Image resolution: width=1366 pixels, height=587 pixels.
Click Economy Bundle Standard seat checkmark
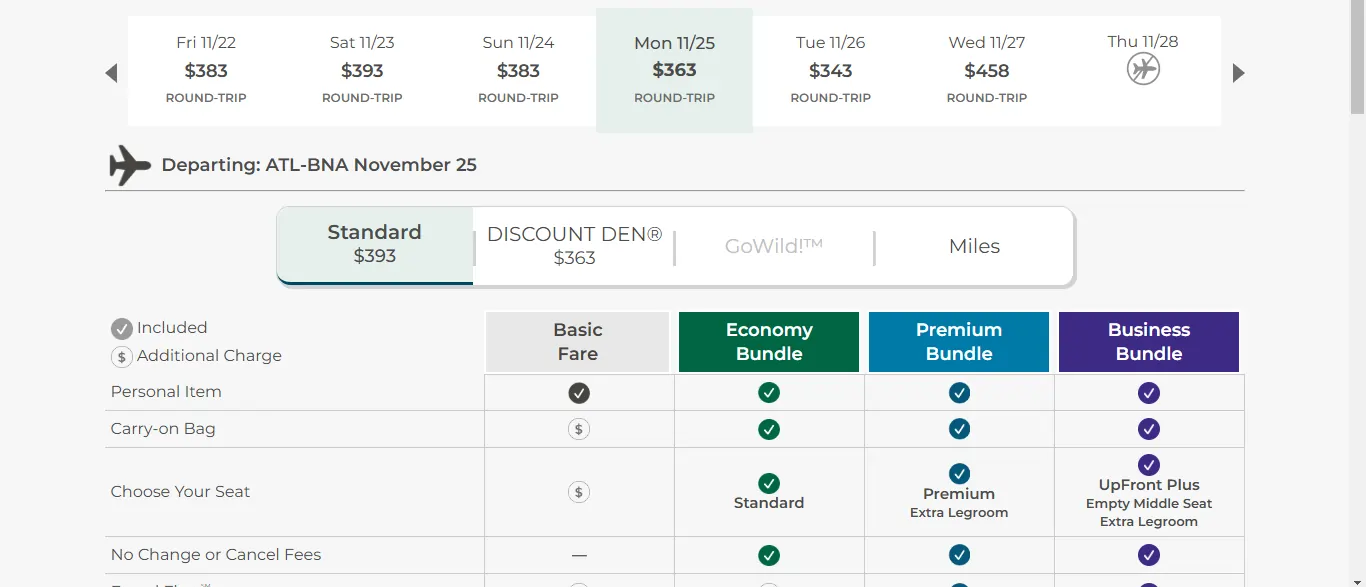pos(769,483)
